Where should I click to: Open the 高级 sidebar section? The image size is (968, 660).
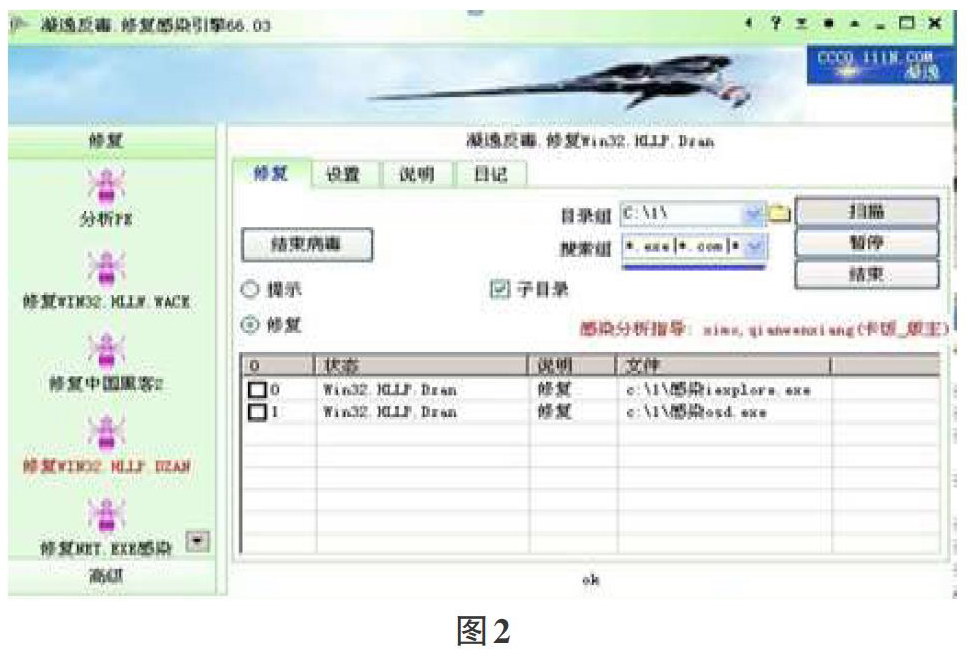pyautogui.click(x=111, y=576)
